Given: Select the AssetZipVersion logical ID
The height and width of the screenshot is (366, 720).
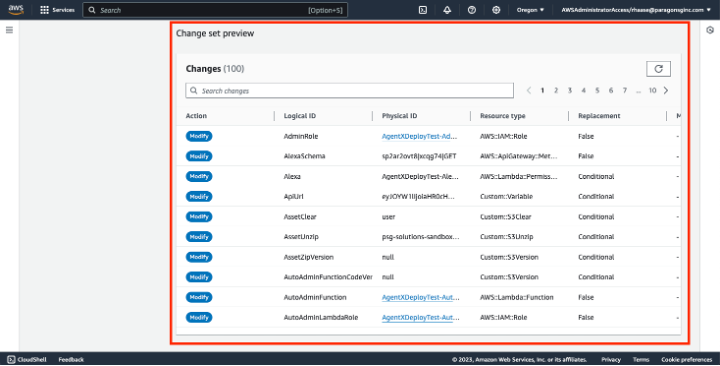Looking at the screenshot, I should 309,257.
